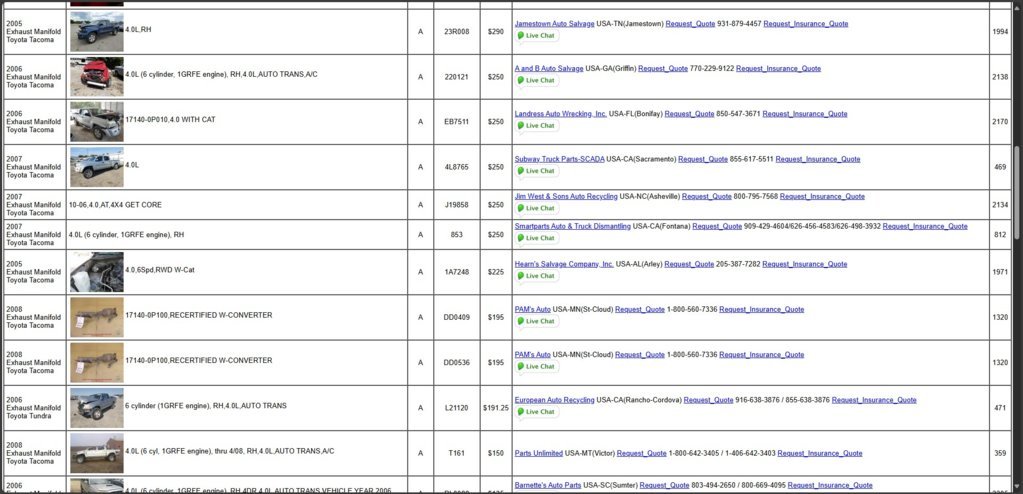Select the $150 price cell

click(x=496, y=453)
